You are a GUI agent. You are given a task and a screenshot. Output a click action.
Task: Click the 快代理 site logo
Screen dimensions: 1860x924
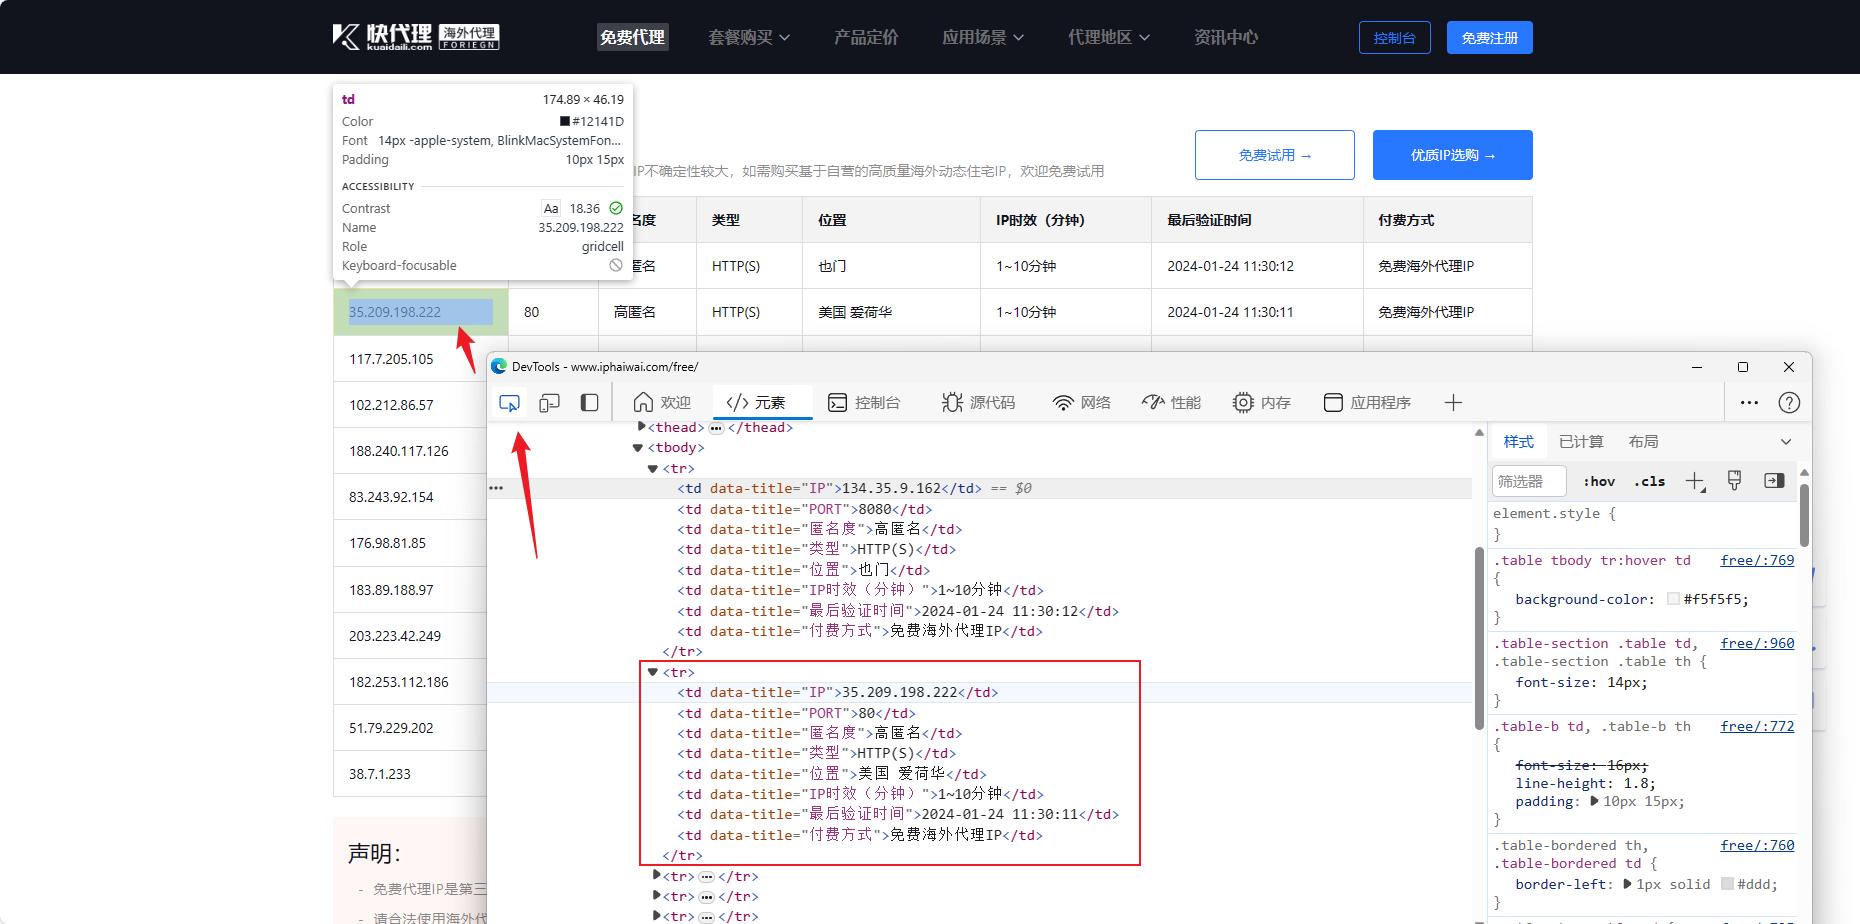click(416, 37)
